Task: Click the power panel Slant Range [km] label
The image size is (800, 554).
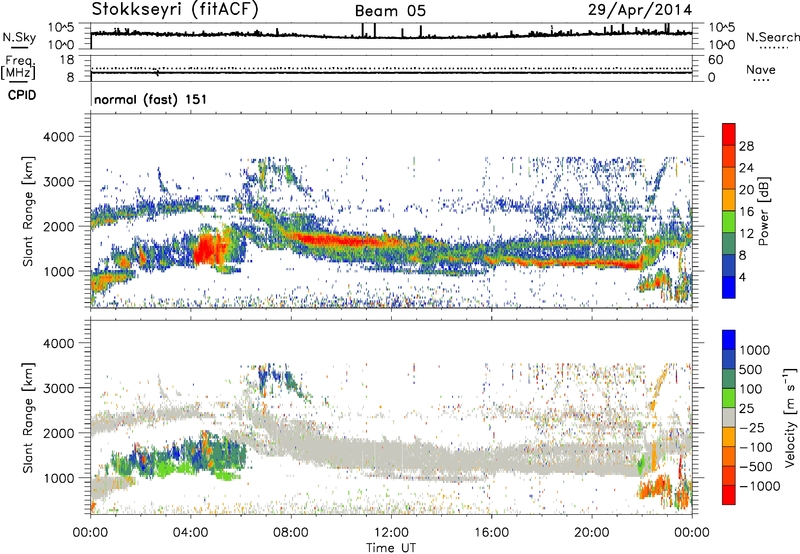Action: pos(28,211)
